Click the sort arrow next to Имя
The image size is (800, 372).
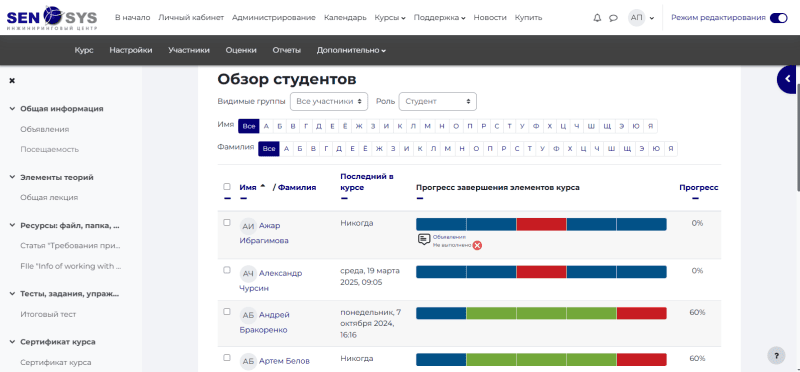point(263,187)
